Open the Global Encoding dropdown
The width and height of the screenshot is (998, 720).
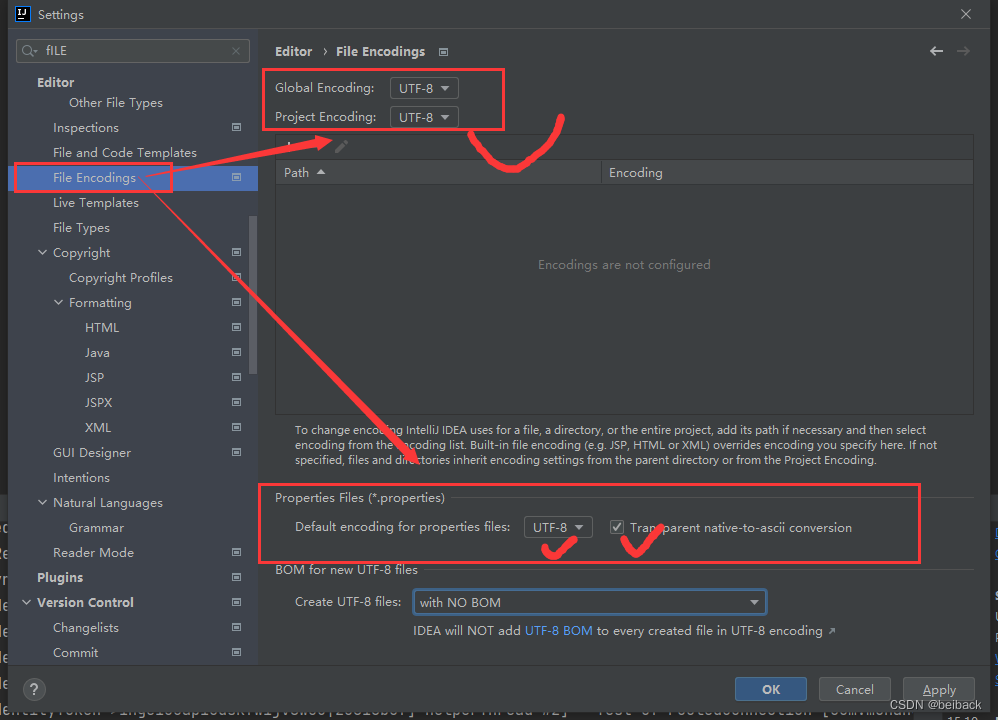tap(424, 88)
